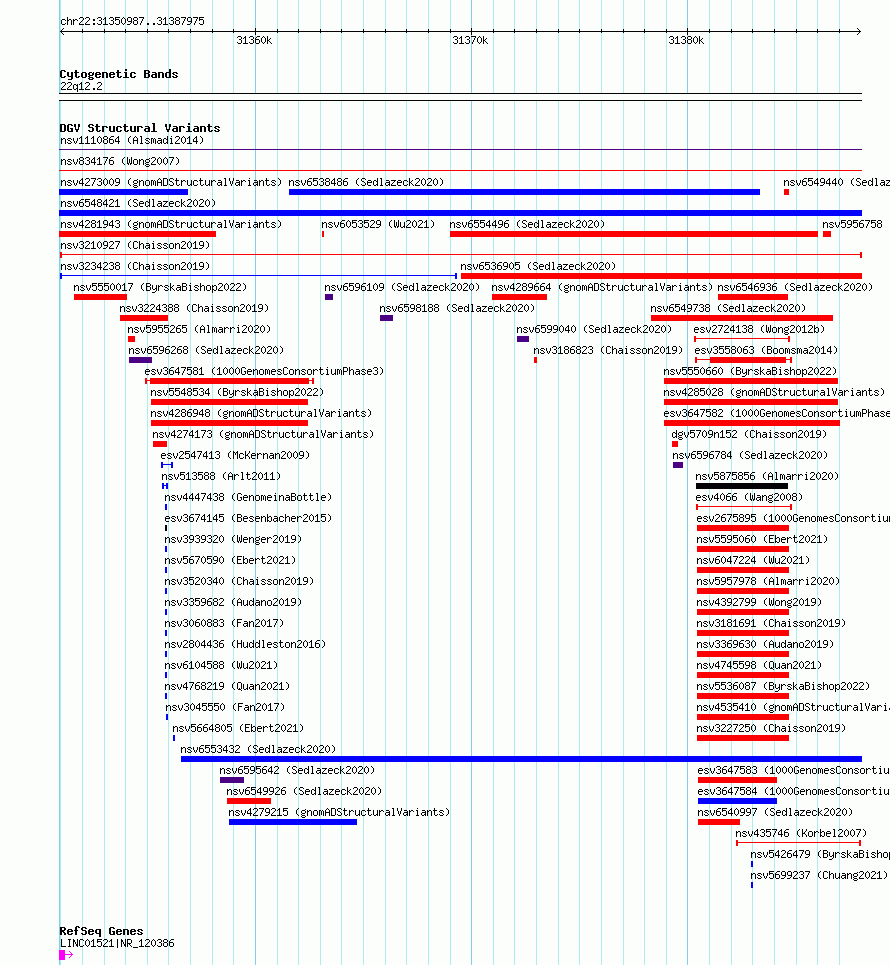Select nsv5957978 (Almarri2020) variant
Viewport: 890px width, 965px height.
point(768,581)
